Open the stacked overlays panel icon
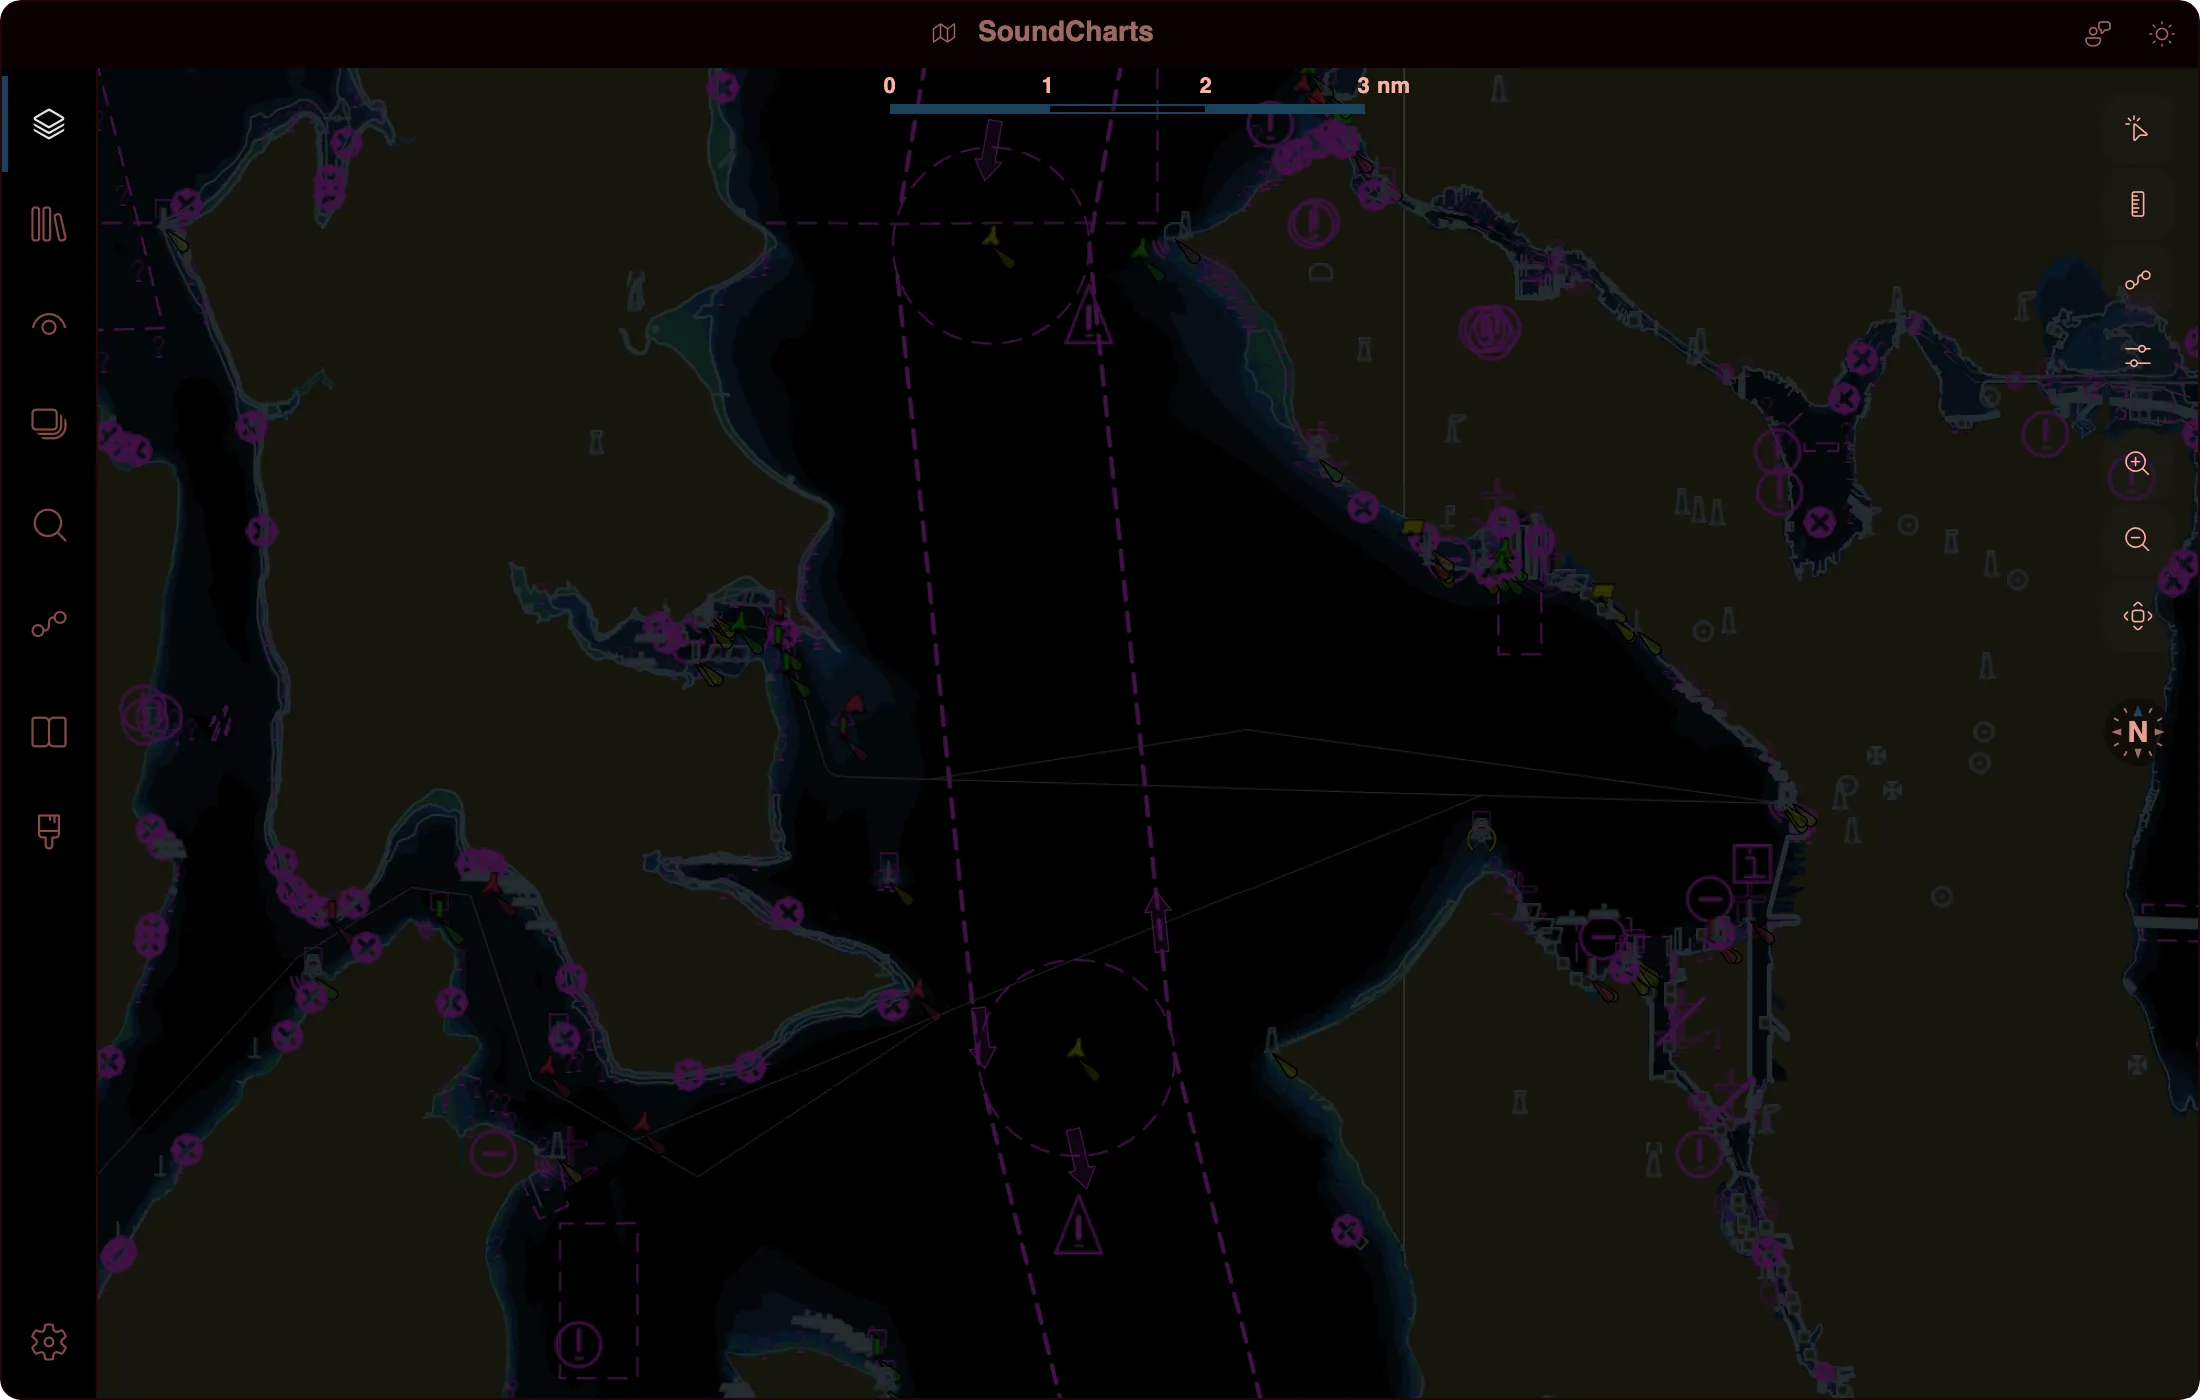Screen dimensions: 2200x1400 pyautogui.click(x=48, y=424)
